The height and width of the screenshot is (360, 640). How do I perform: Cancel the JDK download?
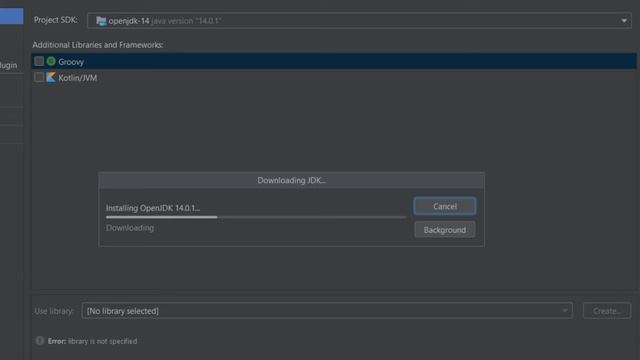point(445,206)
